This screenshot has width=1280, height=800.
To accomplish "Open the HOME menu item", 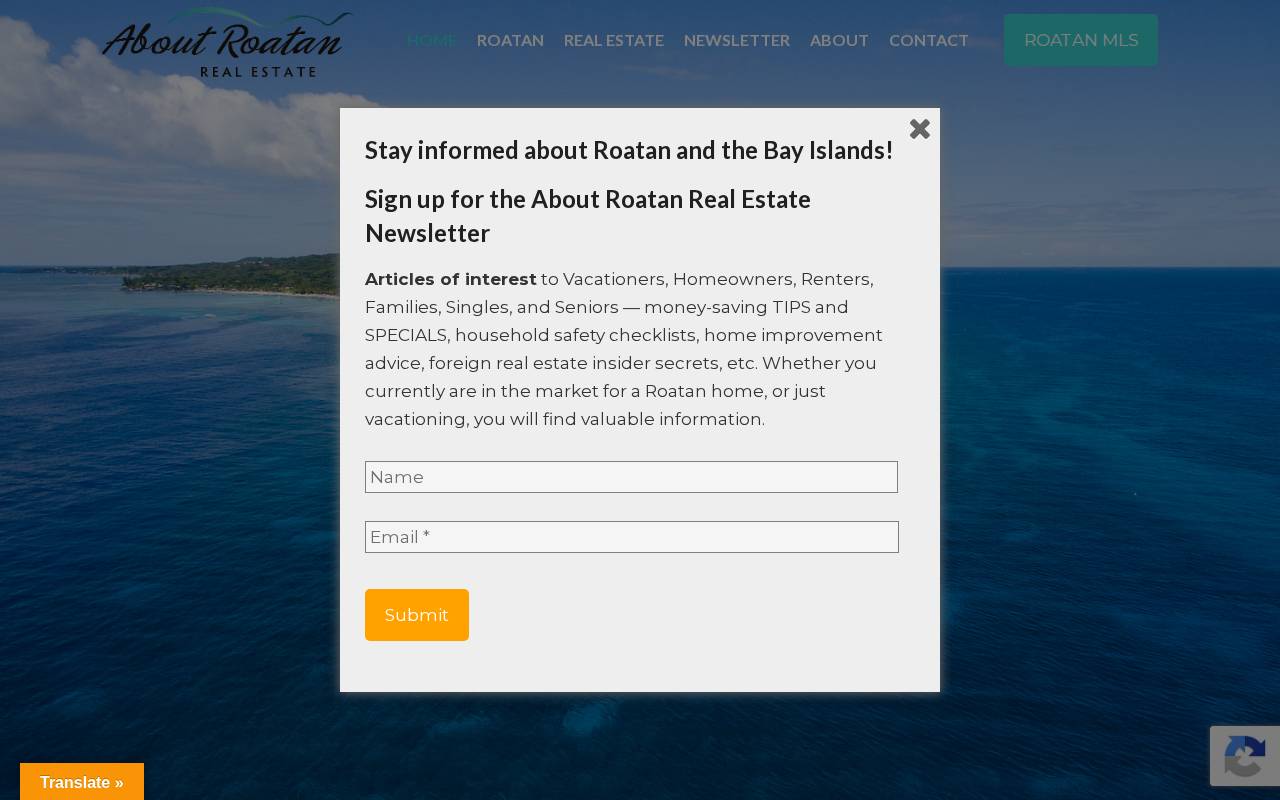I will point(432,40).
